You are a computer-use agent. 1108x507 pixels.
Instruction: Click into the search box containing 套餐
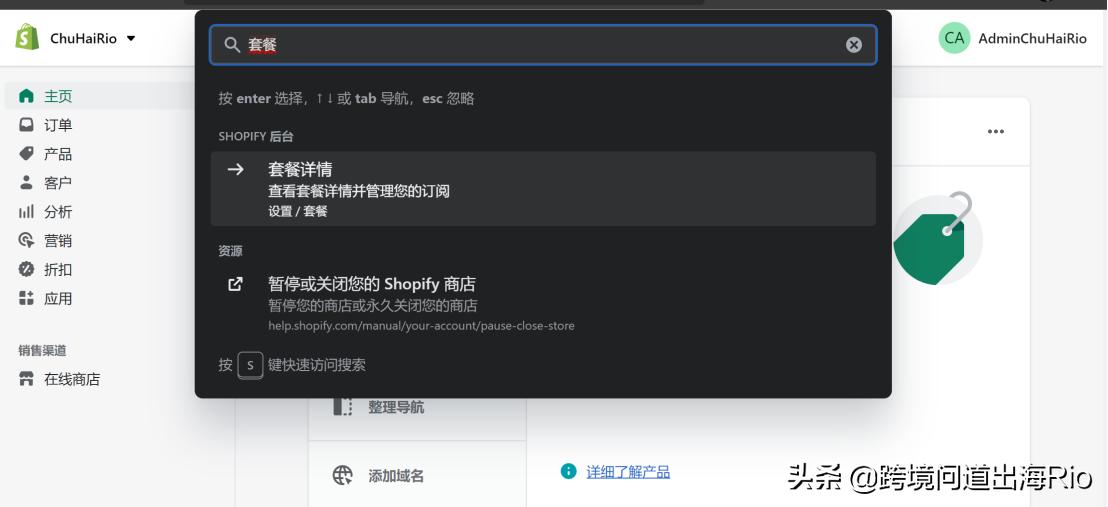[543, 45]
